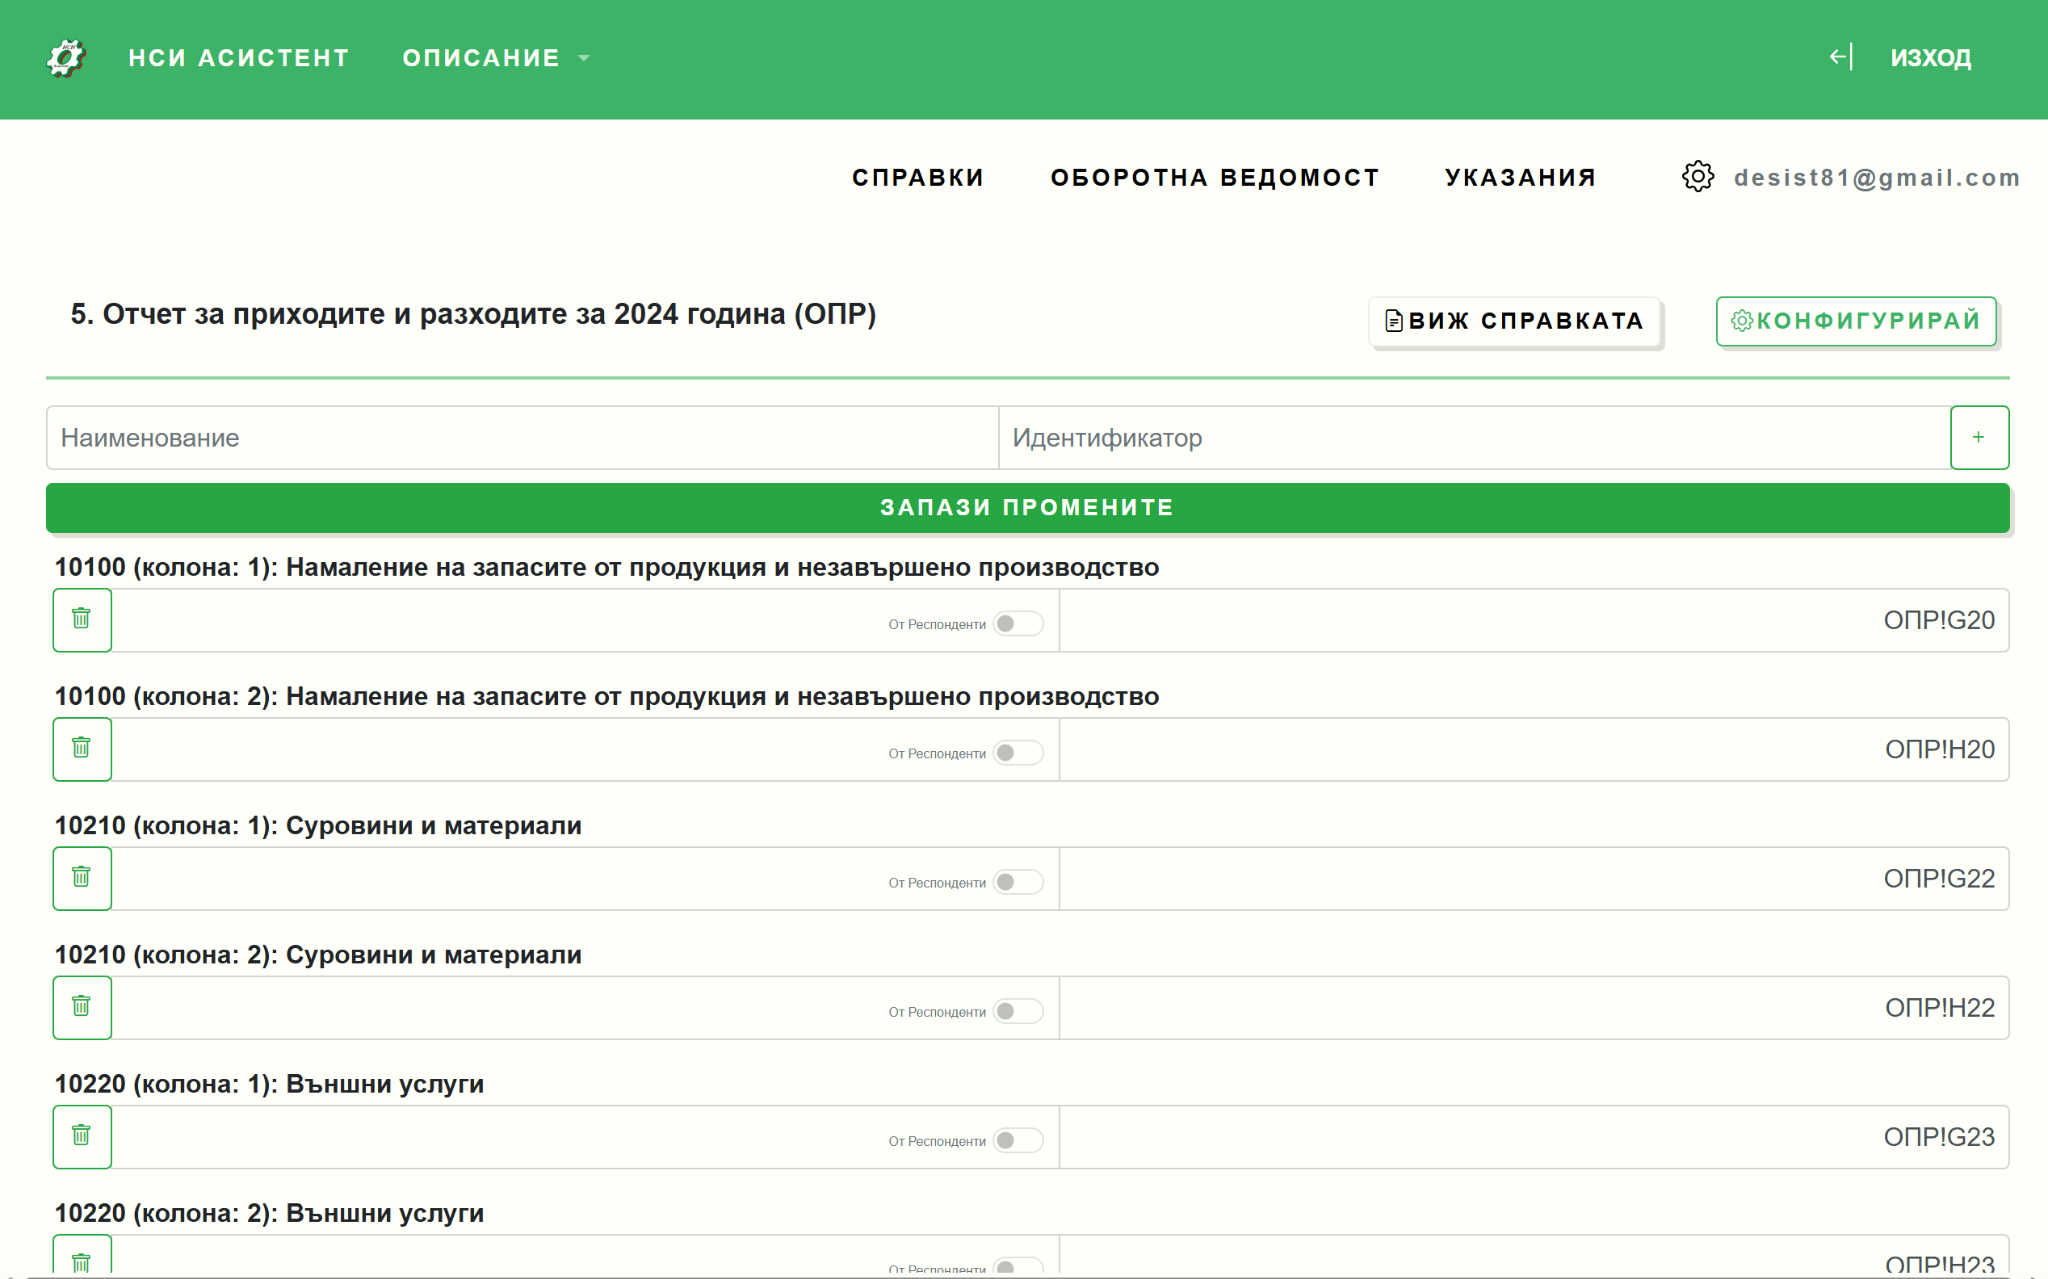Click the ЗАПАЗИ ПРОМЕНИТЕ button
This screenshot has height=1279, width=2048.
1027,508
